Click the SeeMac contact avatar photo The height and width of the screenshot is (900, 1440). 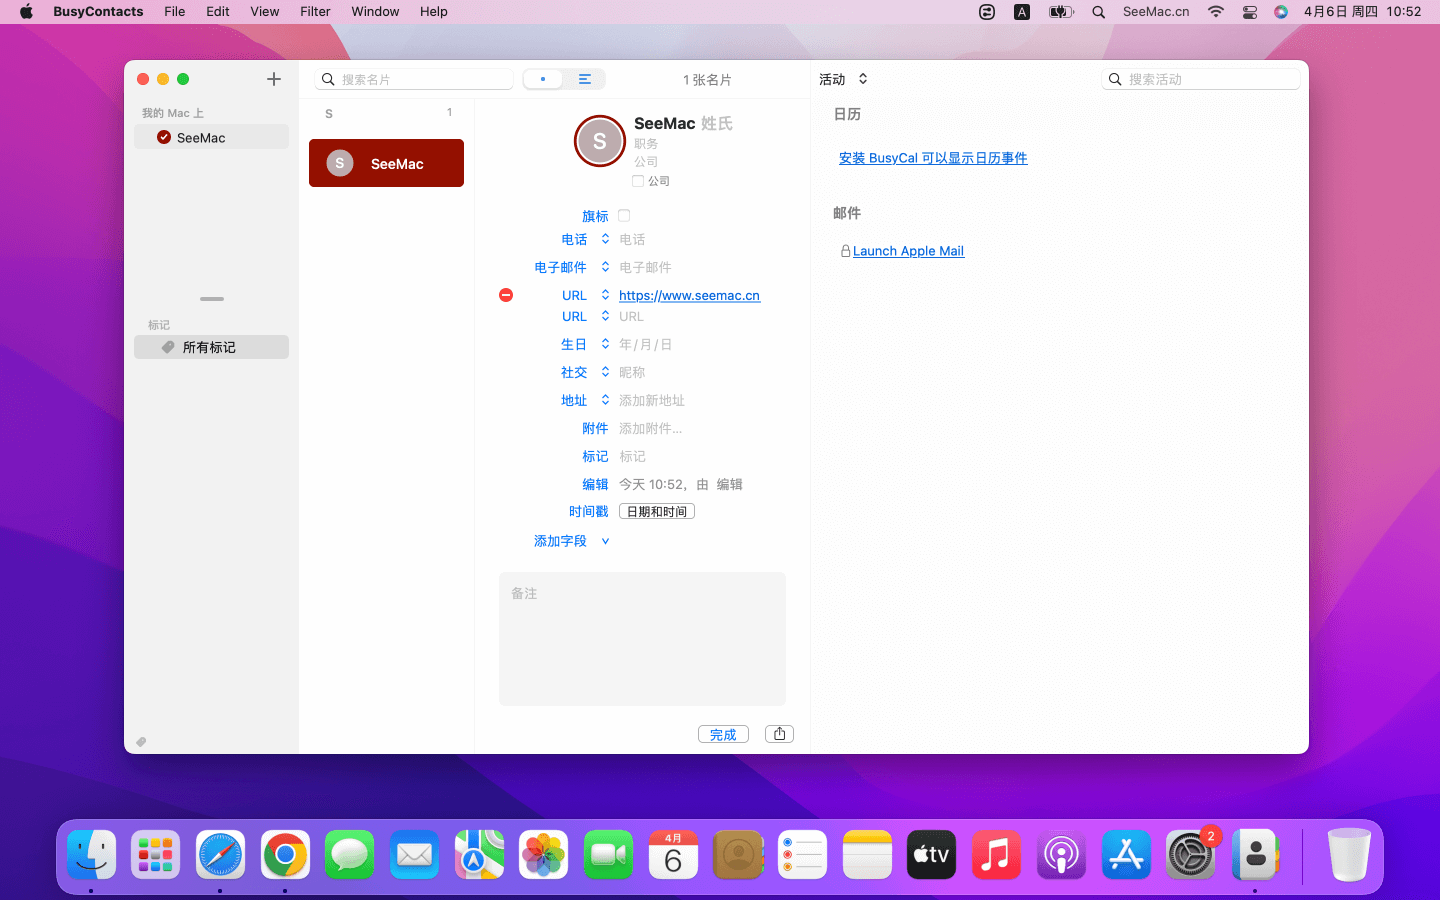[x=599, y=141]
